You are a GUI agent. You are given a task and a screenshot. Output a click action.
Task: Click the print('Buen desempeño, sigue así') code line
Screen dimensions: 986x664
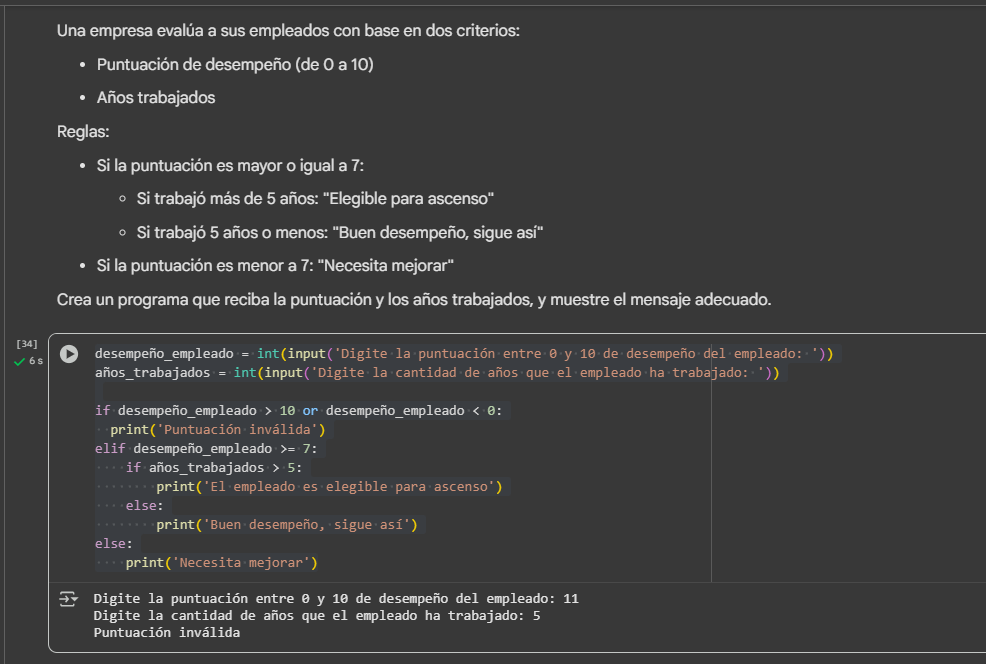pyautogui.click(x=287, y=525)
